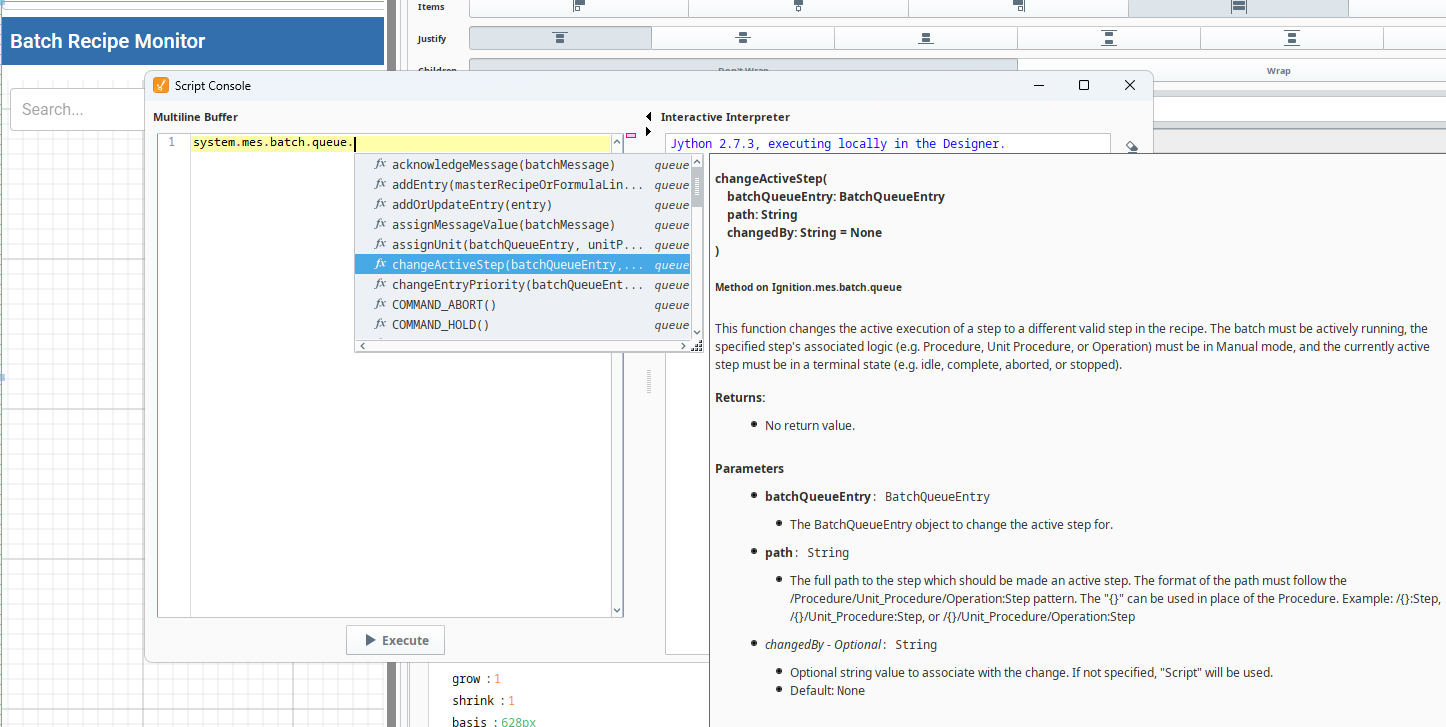Click the first Items alignment icon

[578, 7]
